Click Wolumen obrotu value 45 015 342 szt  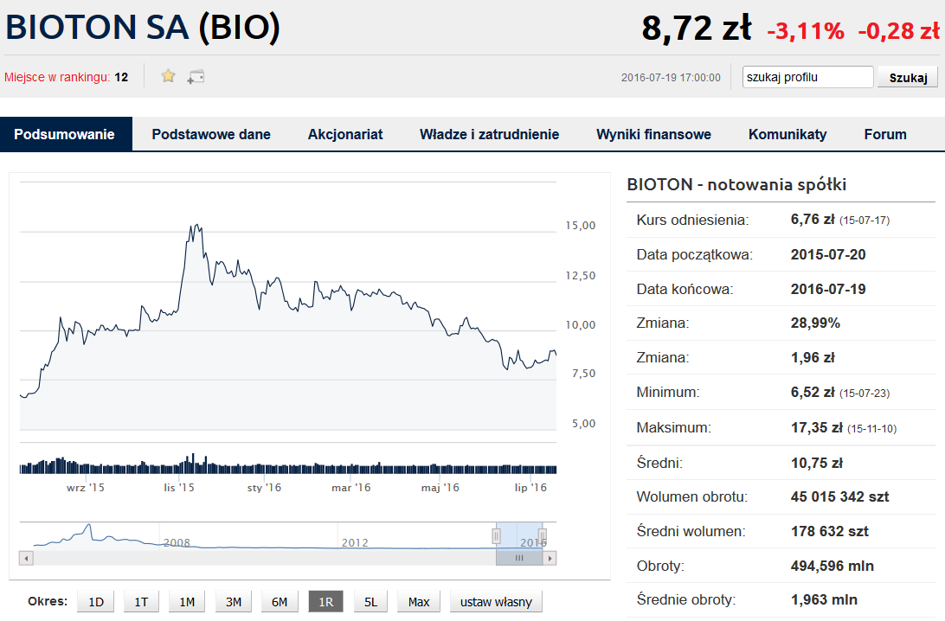(840, 497)
